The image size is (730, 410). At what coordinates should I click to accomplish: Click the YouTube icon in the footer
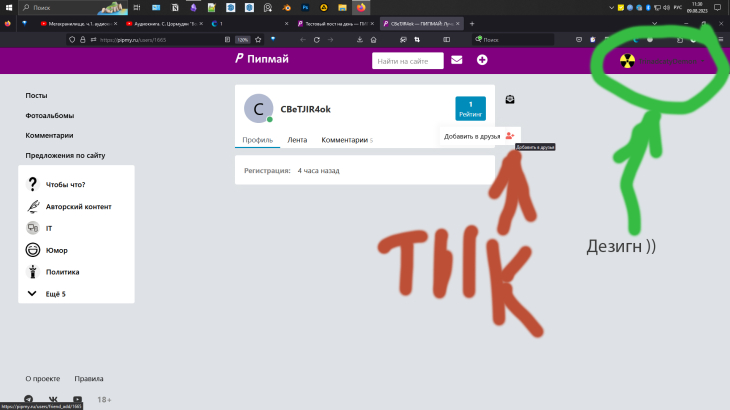[78, 400]
